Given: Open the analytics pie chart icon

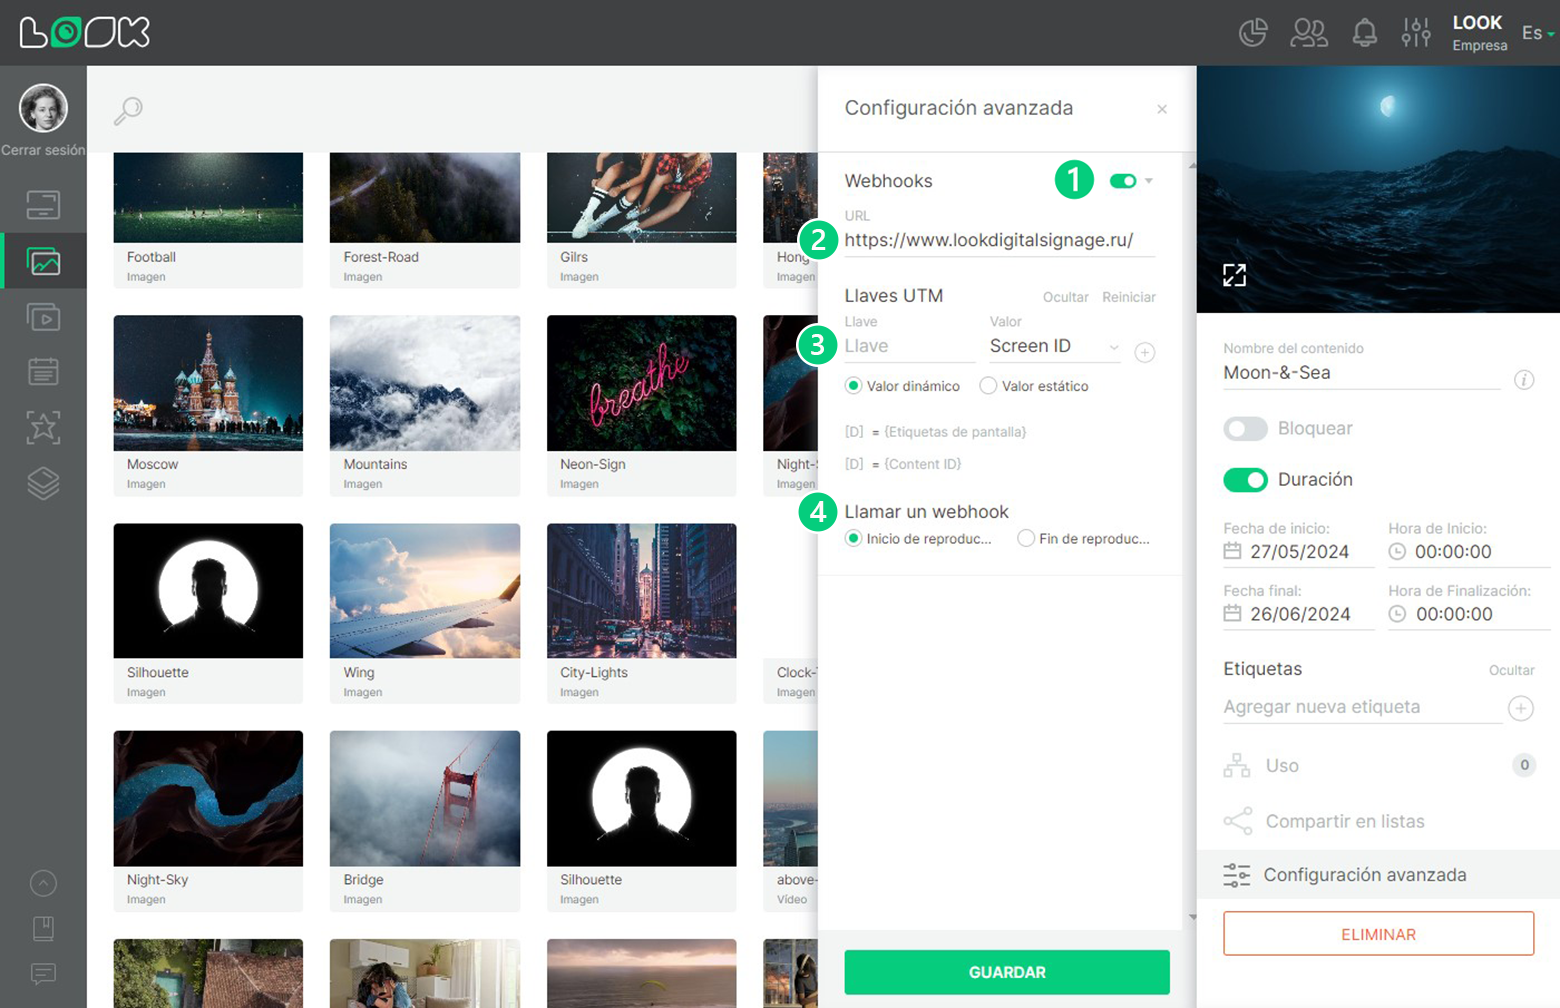Looking at the screenshot, I should 1253,33.
